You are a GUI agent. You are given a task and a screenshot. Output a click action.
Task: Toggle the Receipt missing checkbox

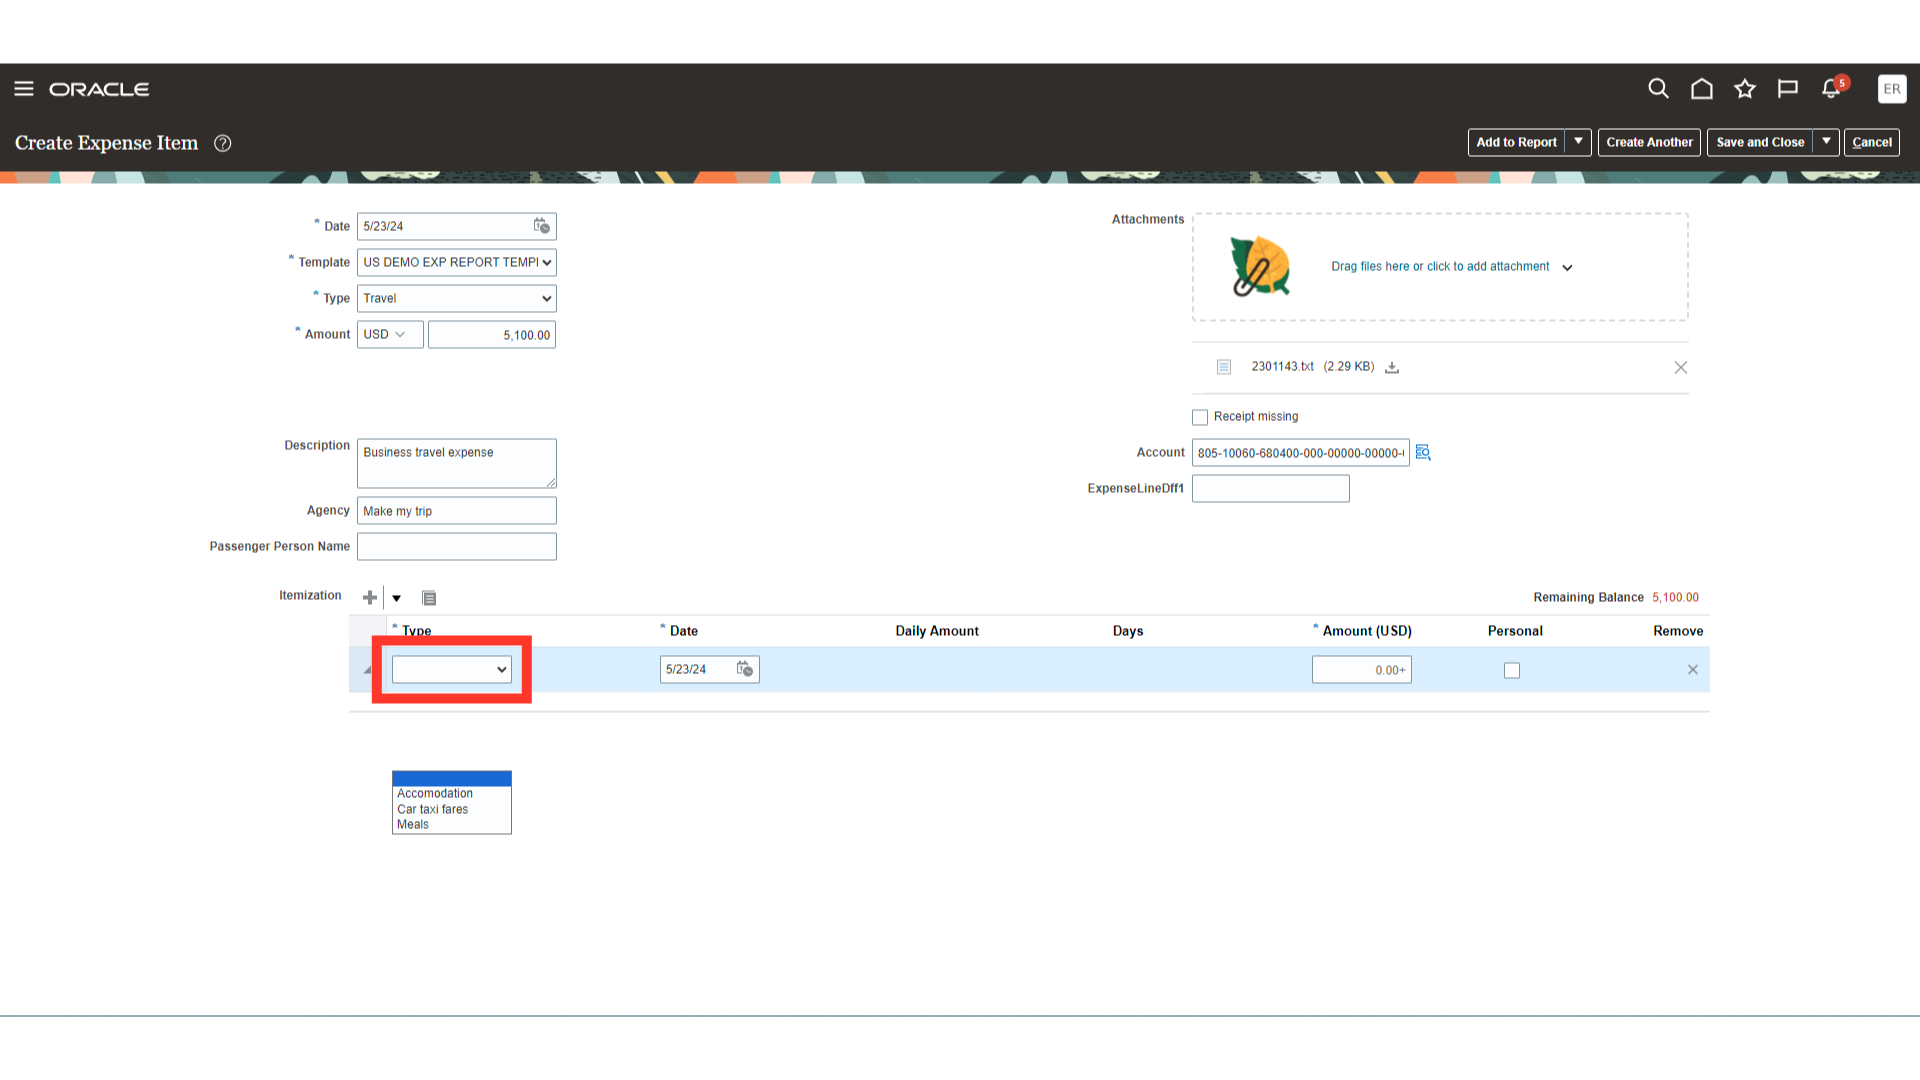1200,417
